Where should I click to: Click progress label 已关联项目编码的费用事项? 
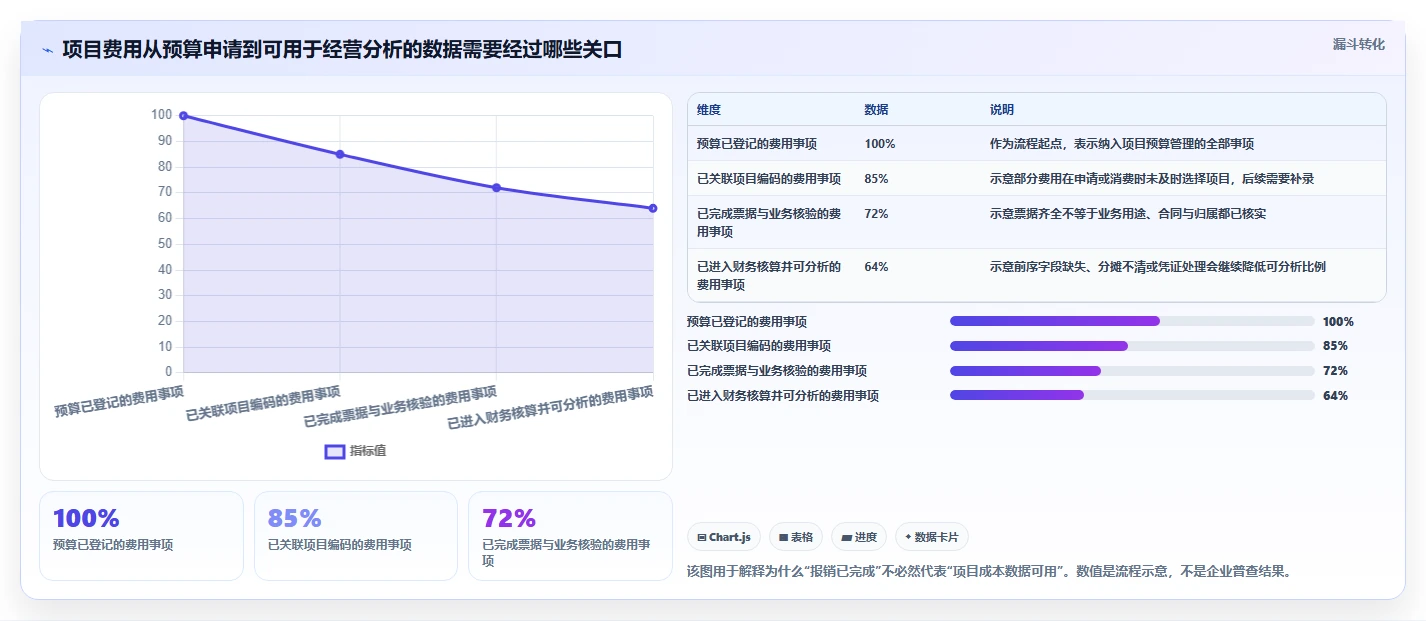pyautogui.click(x=759, y=346)
